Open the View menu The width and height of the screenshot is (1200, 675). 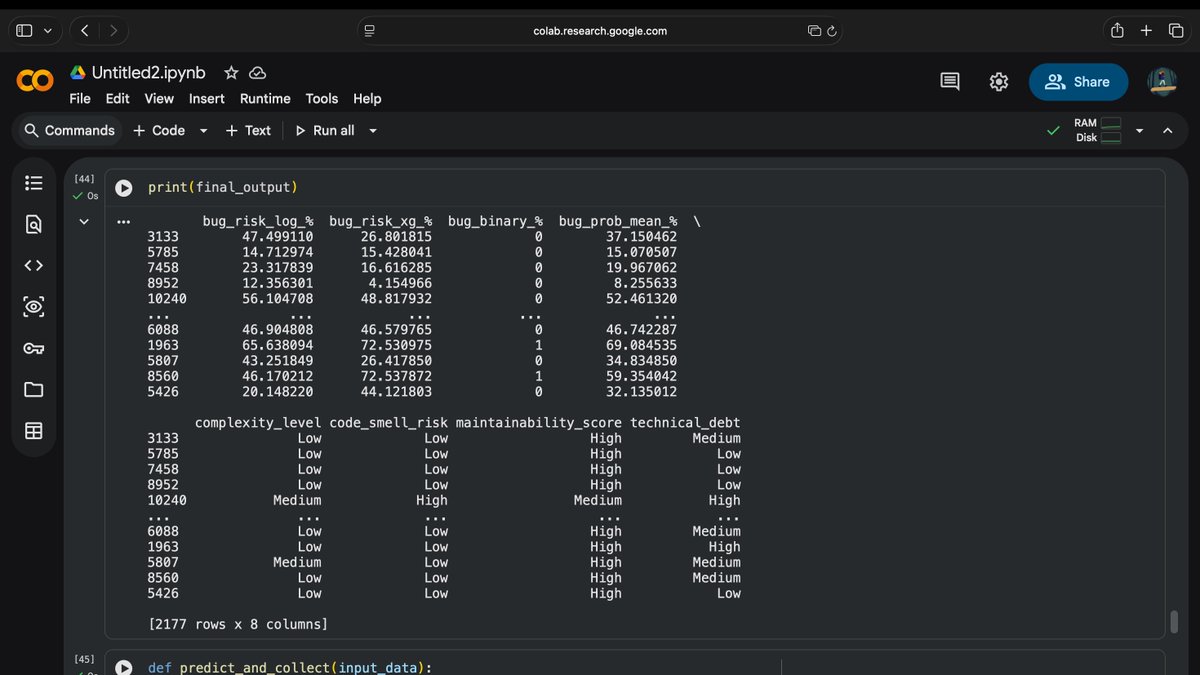pyautogui.click(x=159, y=99)
